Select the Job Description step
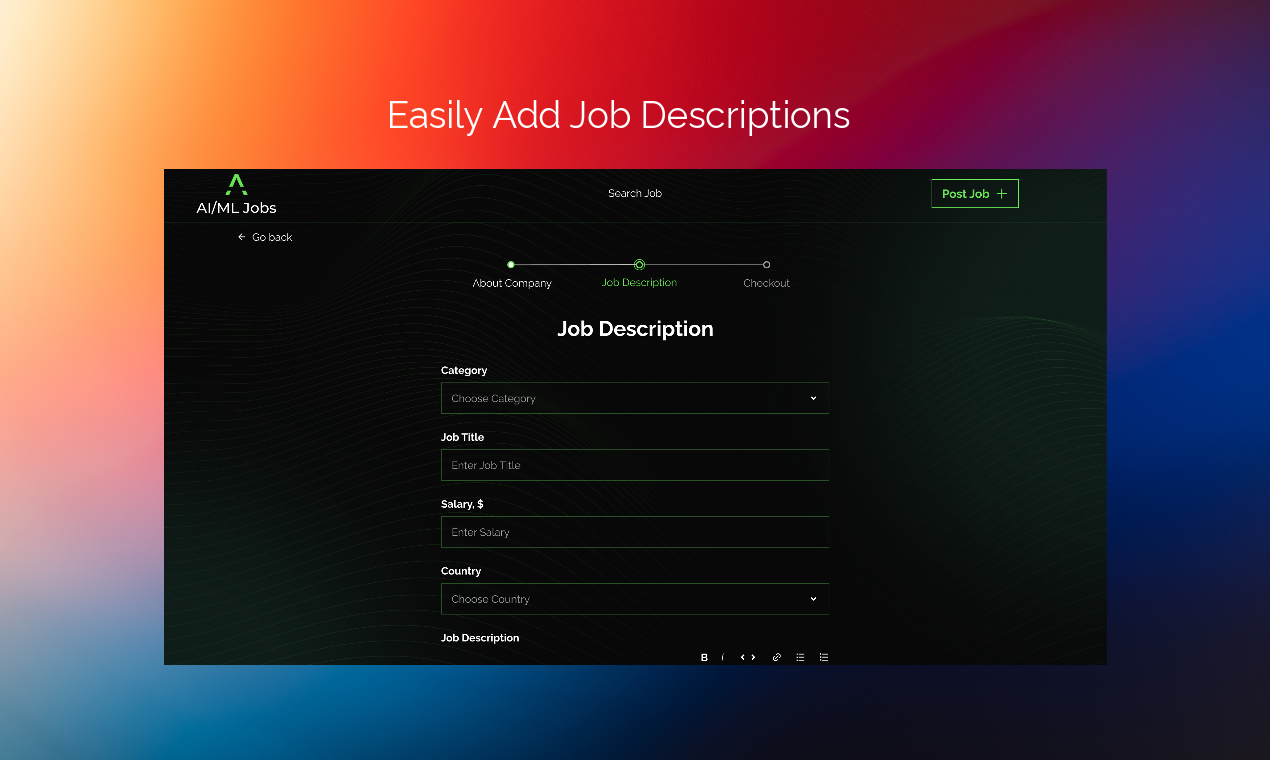This screenshot has width=1270, height=760. point(639,283)
